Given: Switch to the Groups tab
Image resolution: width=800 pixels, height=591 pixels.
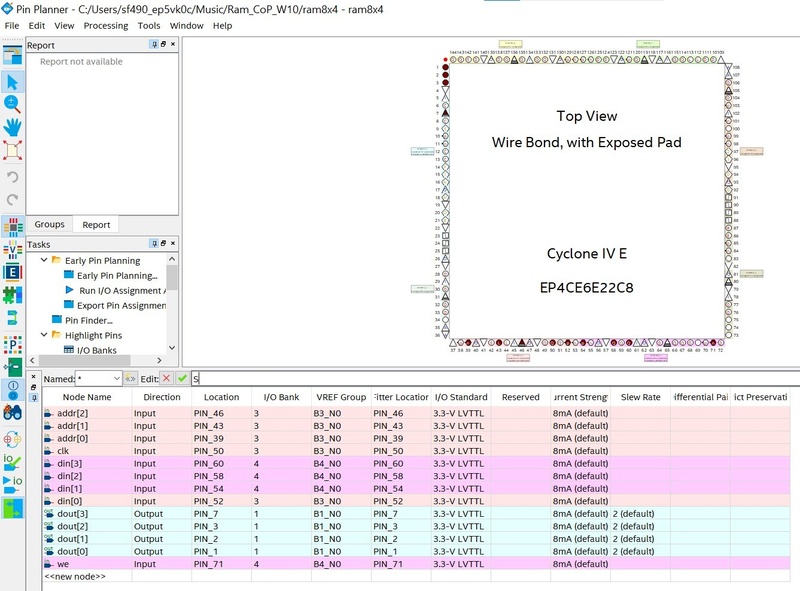Looking at the screenshot, I should (49, 224).
